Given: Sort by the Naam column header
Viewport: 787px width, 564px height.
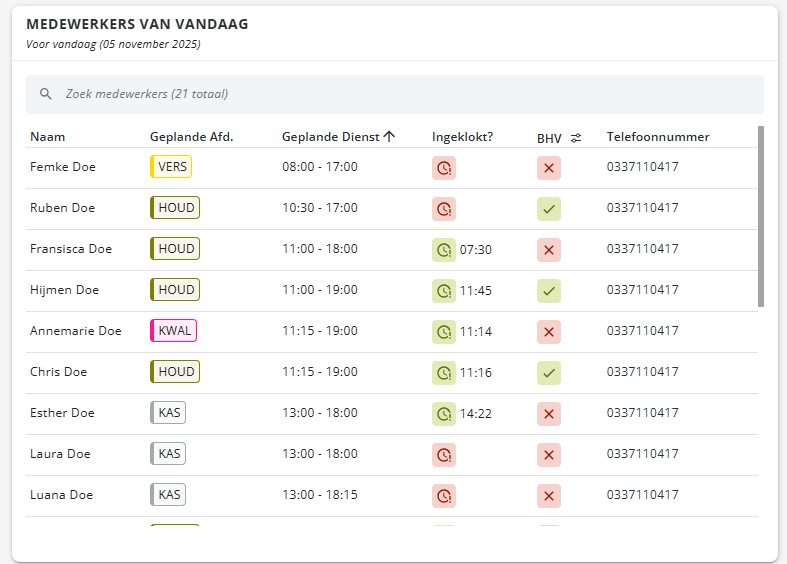Looking at the screenshot, I should 47,137.
